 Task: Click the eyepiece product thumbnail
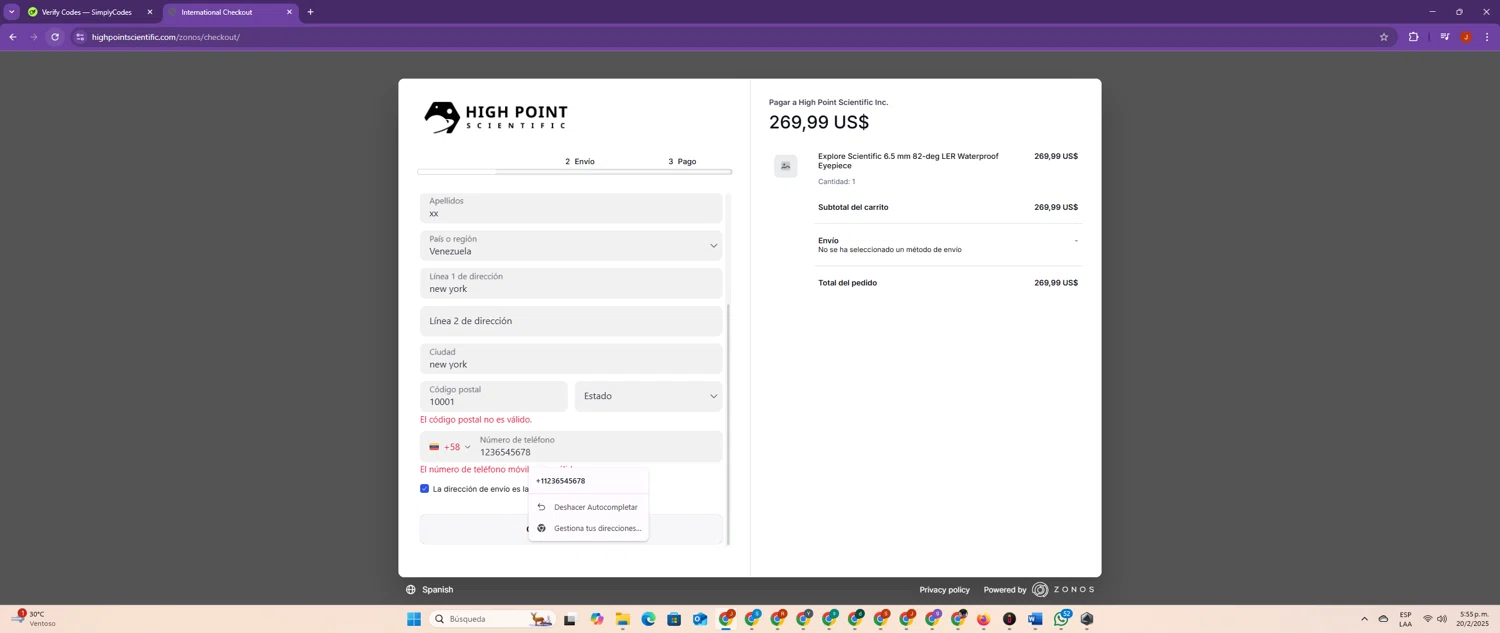(785, 166)
